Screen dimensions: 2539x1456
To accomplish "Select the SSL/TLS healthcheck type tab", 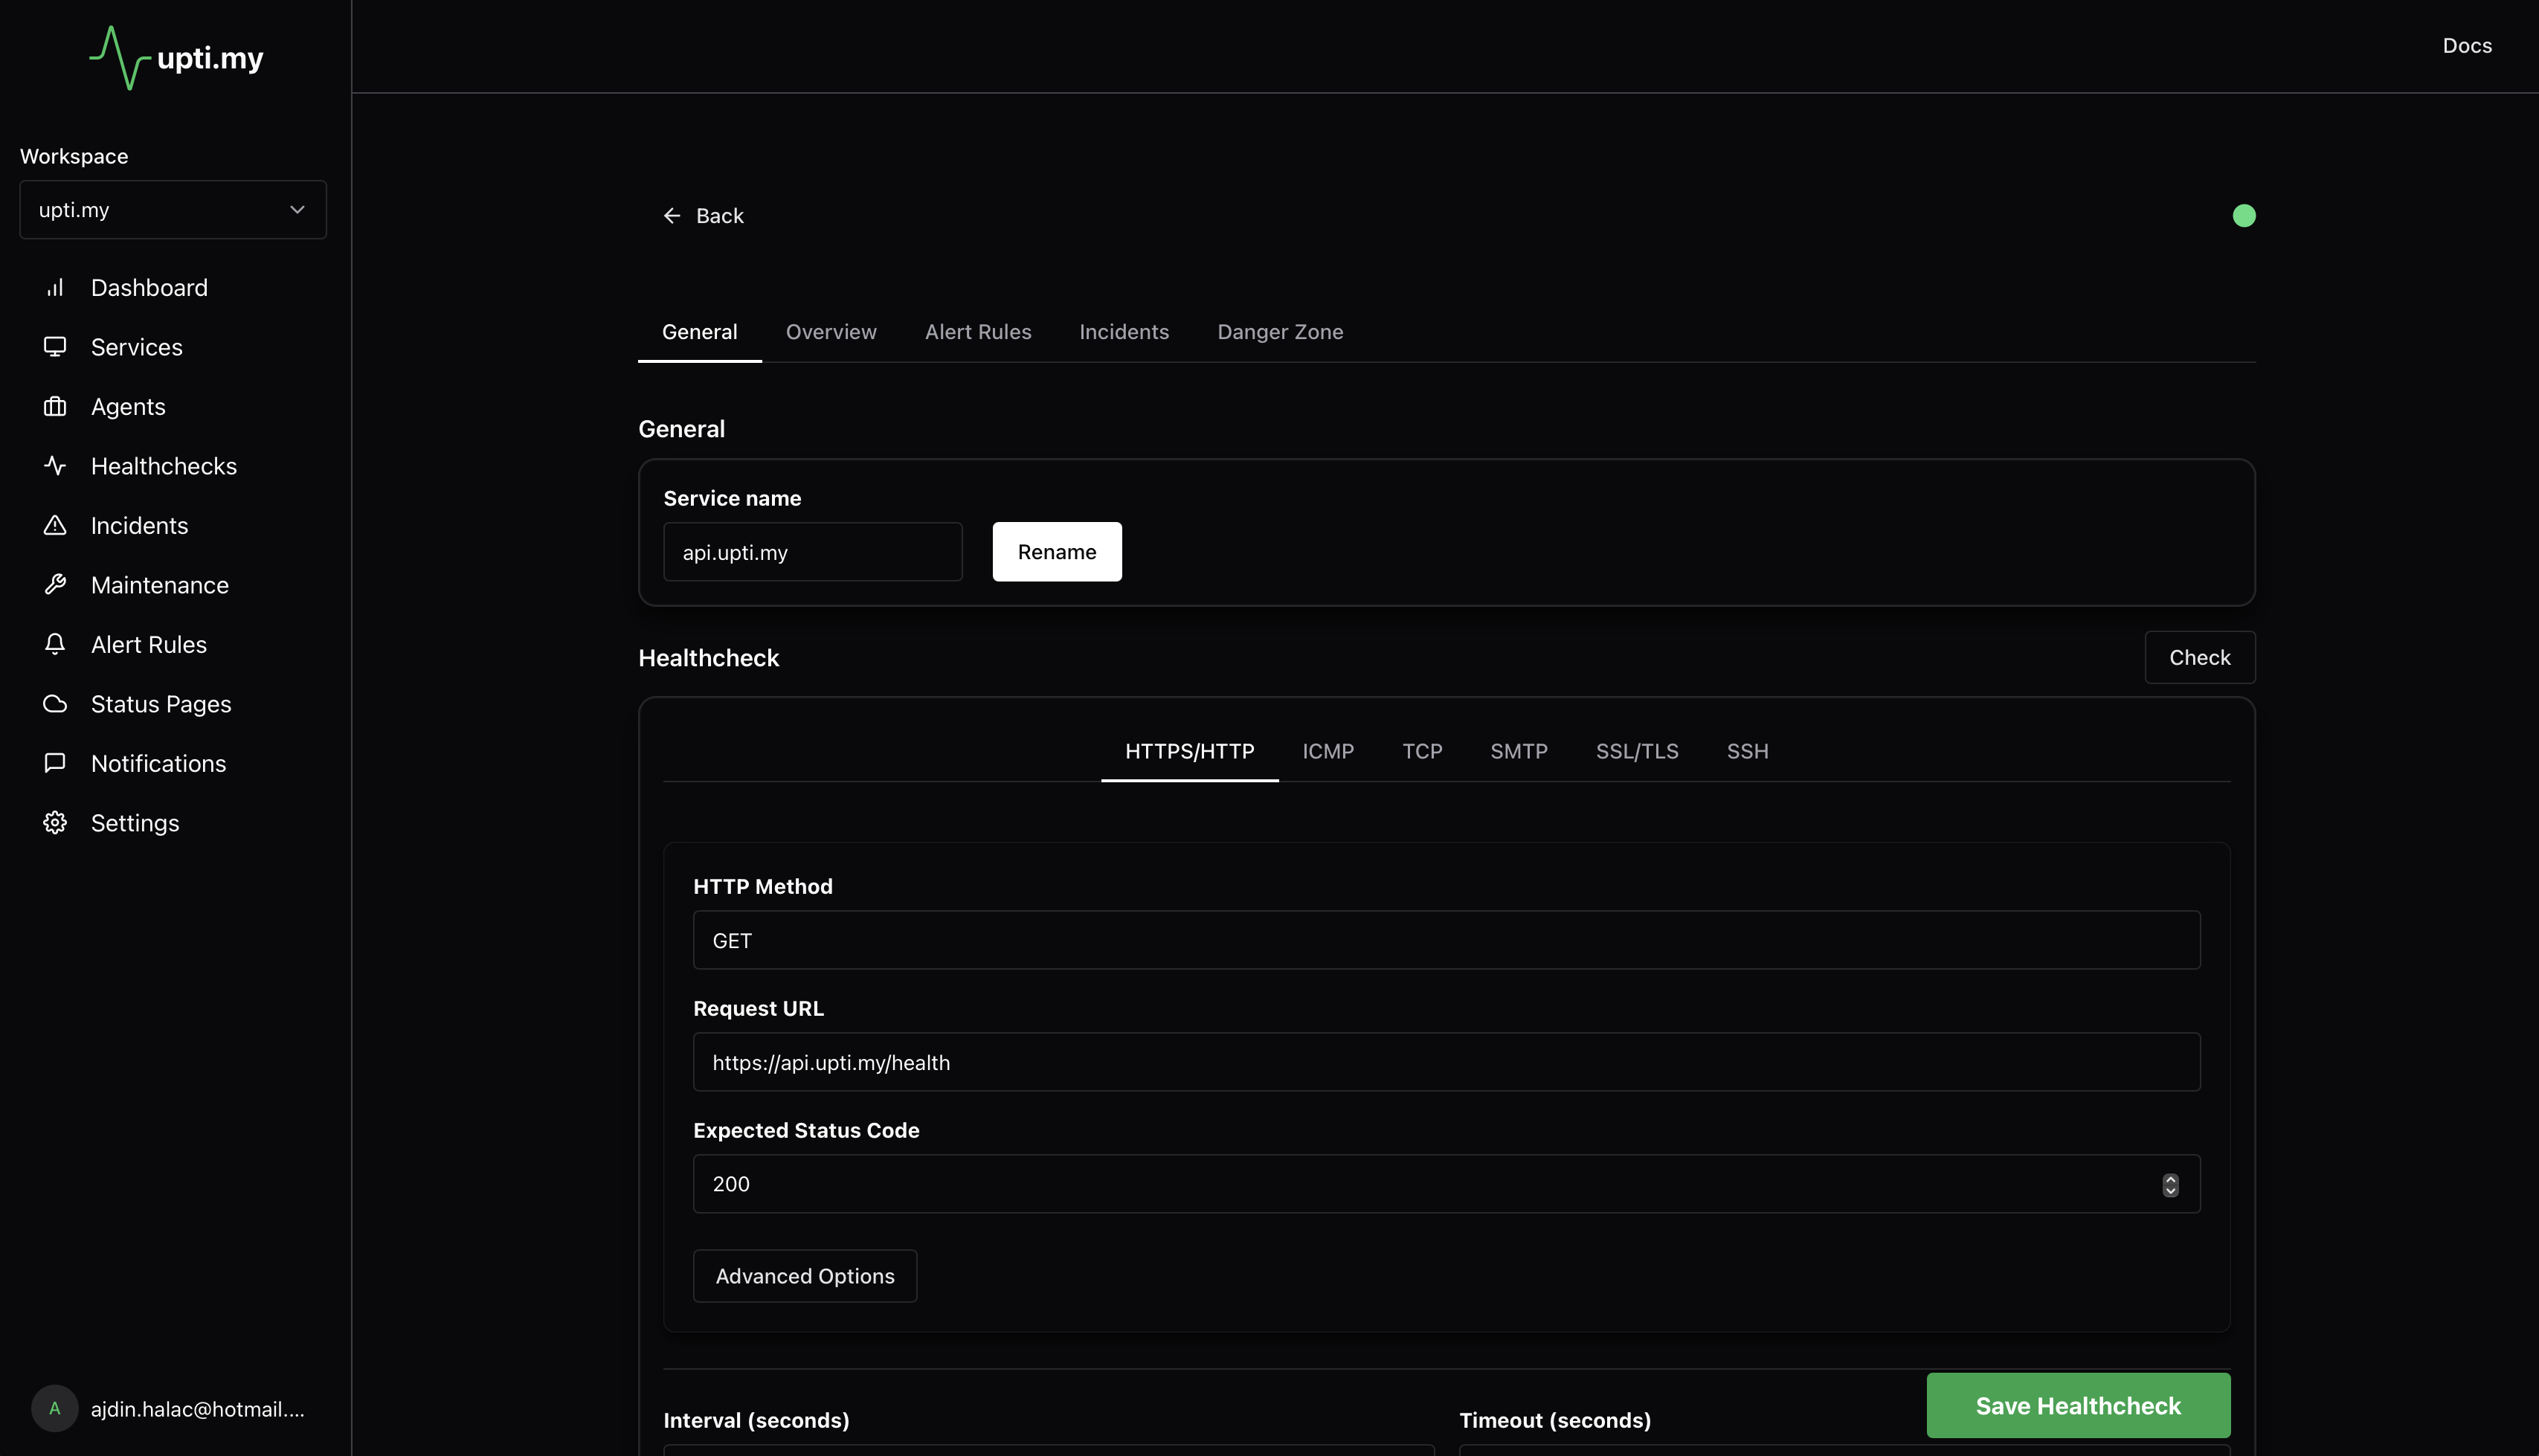I will tap(1636, 751).
